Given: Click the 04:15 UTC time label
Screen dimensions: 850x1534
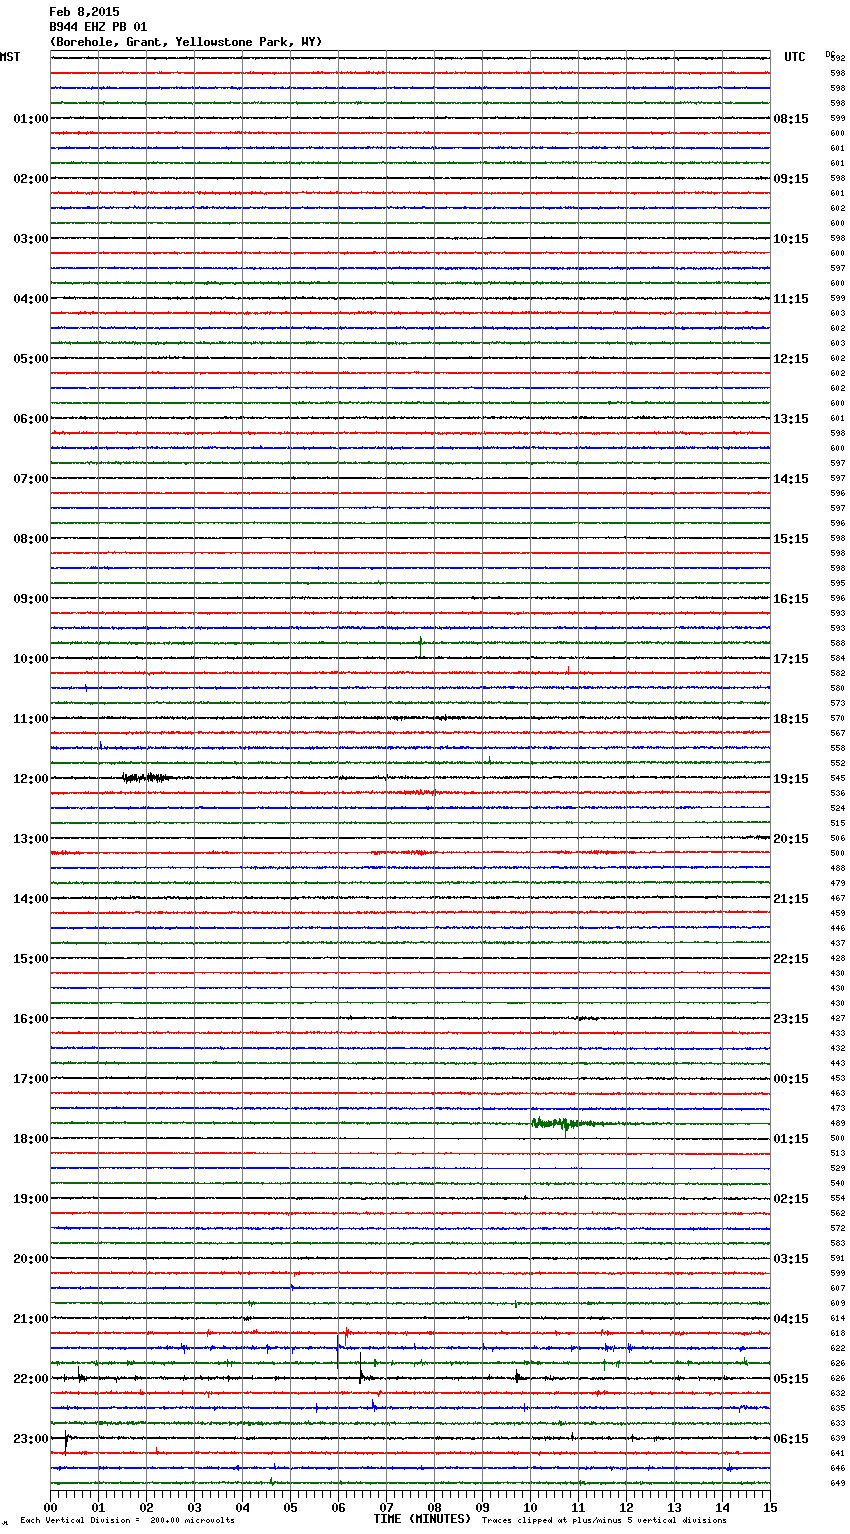Looking at the screenshot, I should 791,1319.
